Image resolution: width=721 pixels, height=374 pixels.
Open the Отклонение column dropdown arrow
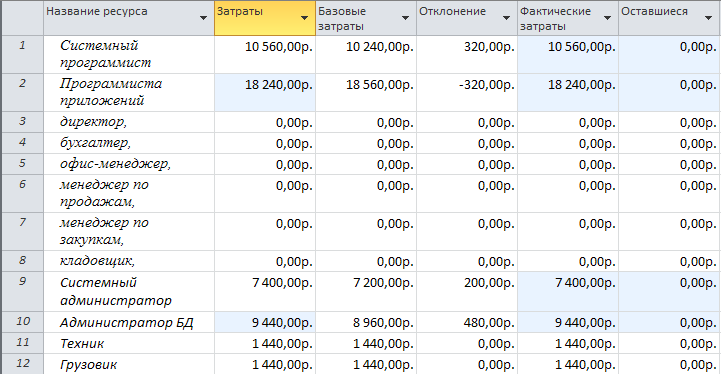(x=507, y=18)
